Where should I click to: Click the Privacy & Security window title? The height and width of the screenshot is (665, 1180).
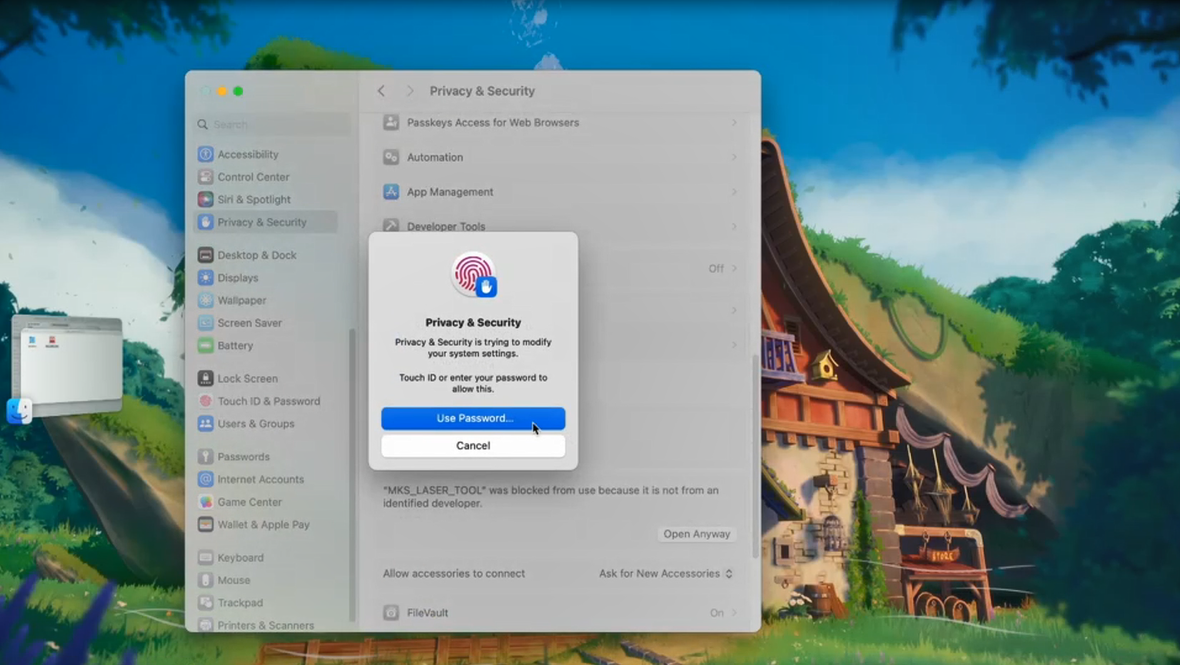point(482,91)
